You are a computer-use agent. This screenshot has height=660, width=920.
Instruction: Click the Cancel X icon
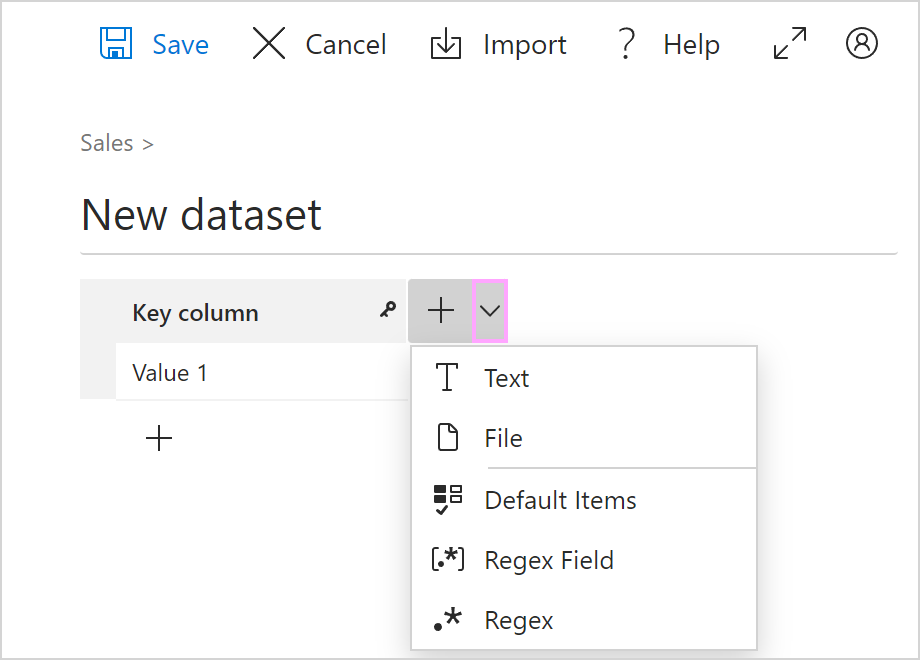coord(269,43)
